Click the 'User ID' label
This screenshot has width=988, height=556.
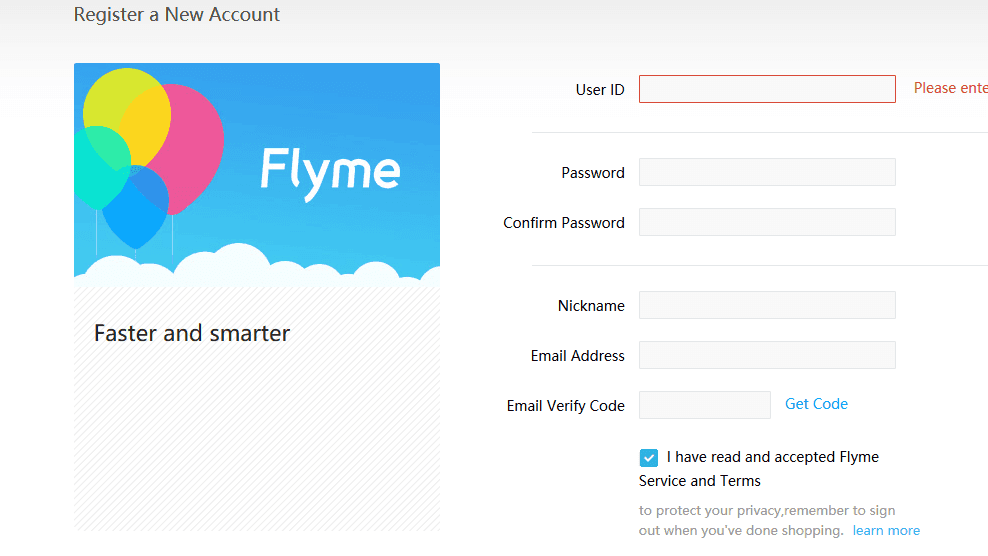pos(600,90)
